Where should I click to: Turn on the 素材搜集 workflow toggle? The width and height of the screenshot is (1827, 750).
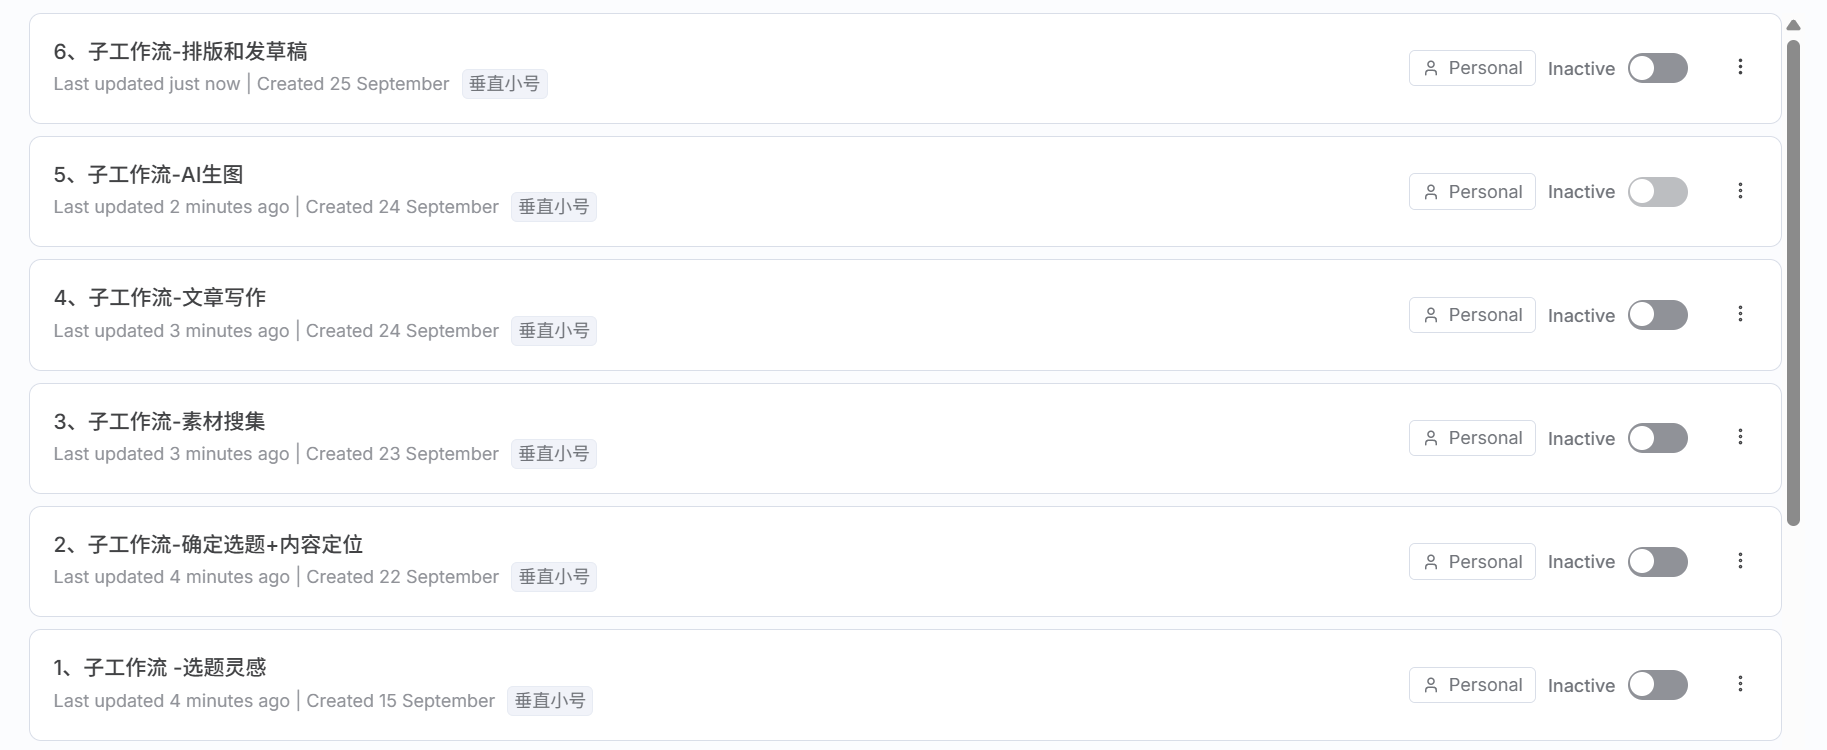point(1657,438)
